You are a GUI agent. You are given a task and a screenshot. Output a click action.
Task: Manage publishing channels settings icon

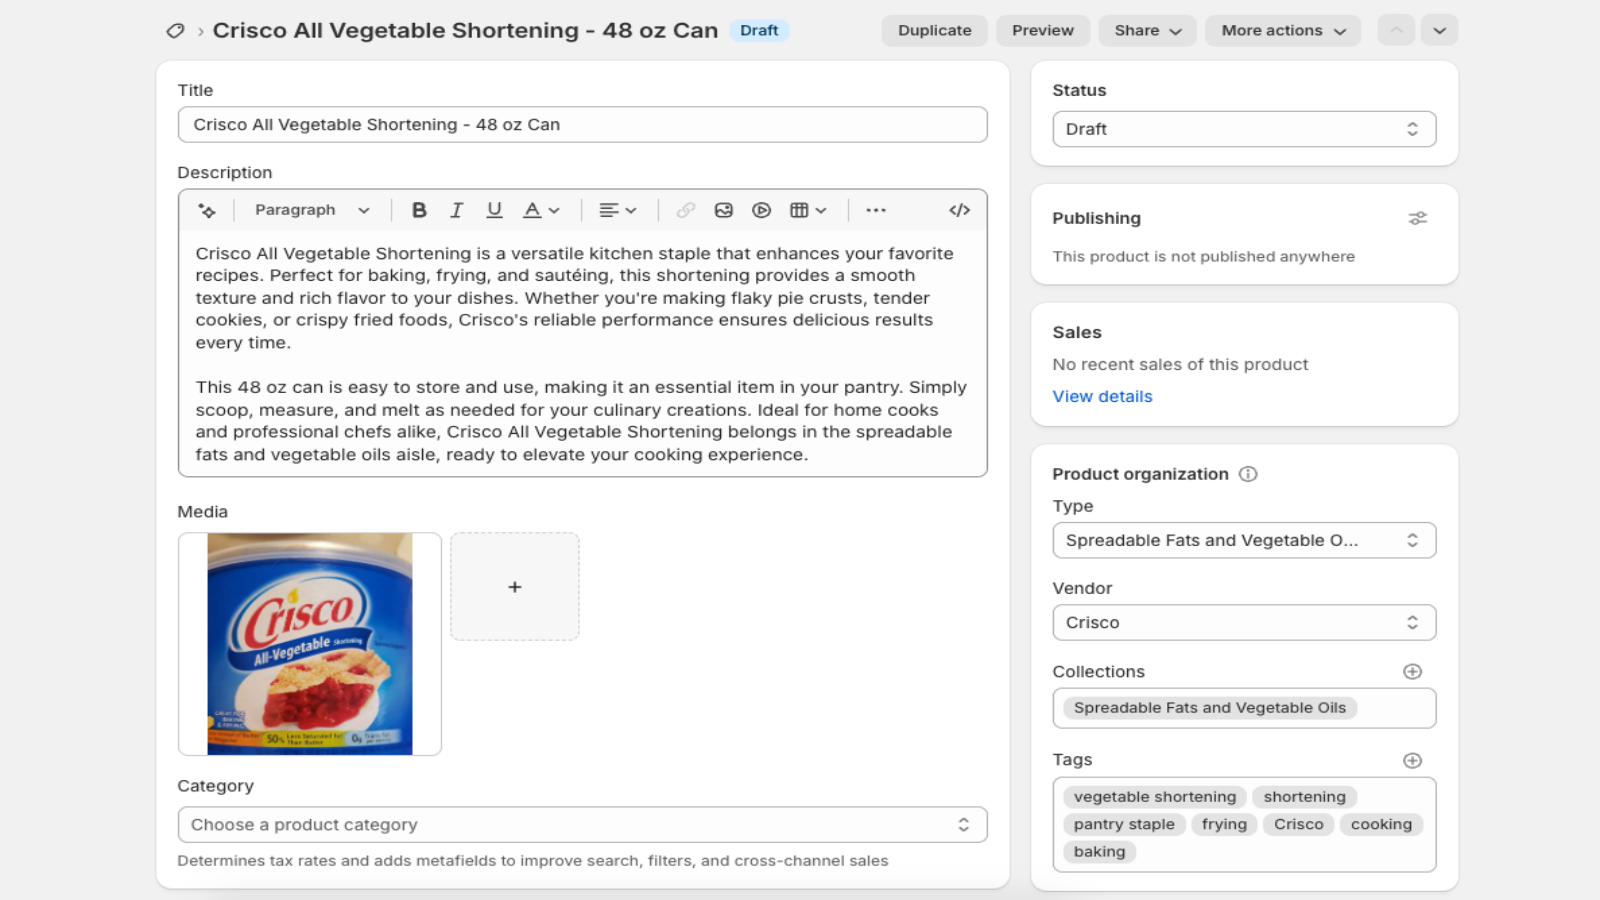click(x=1418, y=218)
